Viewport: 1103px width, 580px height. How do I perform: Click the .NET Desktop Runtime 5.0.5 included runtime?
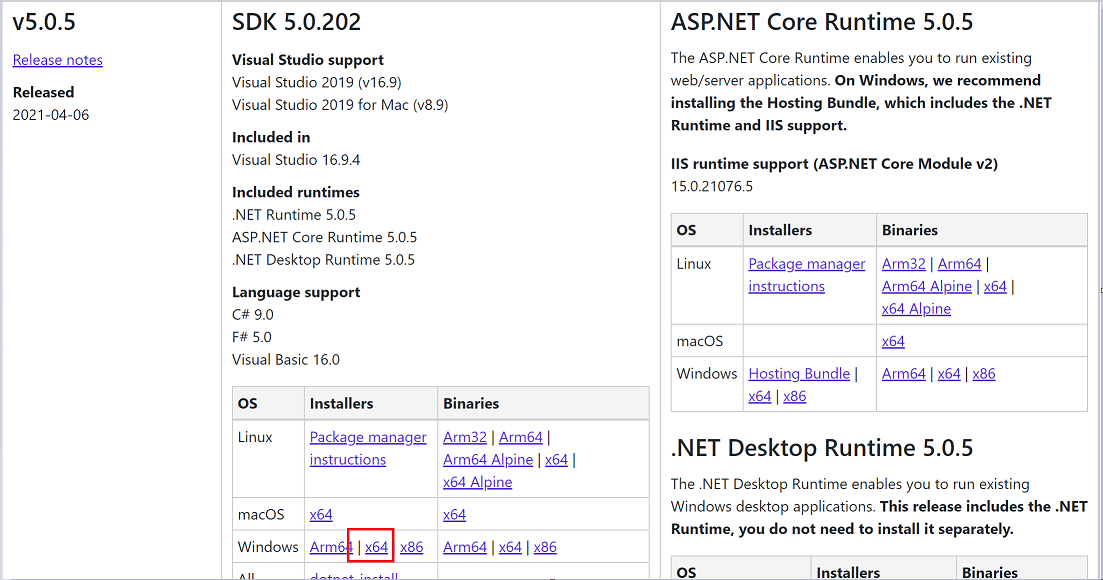[323, 259]
